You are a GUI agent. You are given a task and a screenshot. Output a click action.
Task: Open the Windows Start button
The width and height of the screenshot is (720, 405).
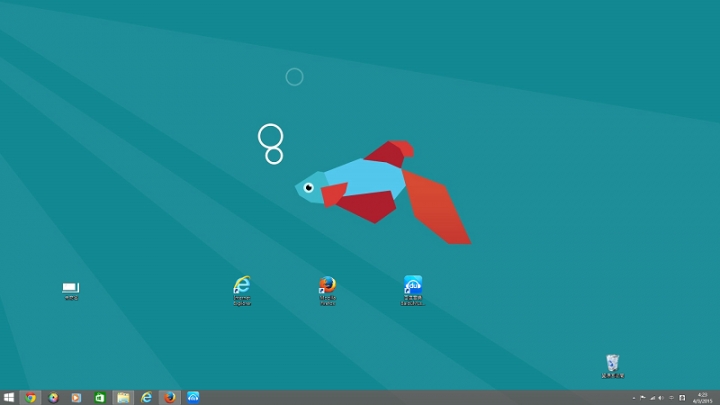pyautogui.click(x=8, y=398)
